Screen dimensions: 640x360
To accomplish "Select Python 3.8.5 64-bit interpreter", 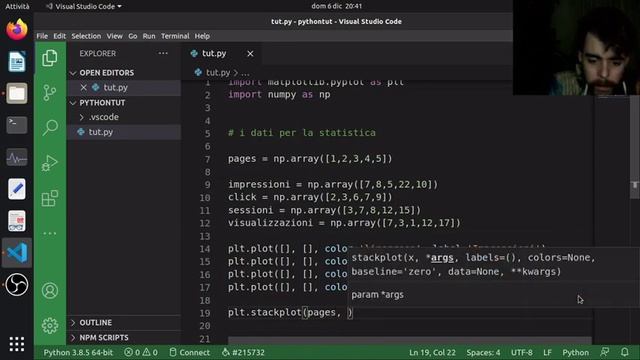I will [x=78, y=352].
